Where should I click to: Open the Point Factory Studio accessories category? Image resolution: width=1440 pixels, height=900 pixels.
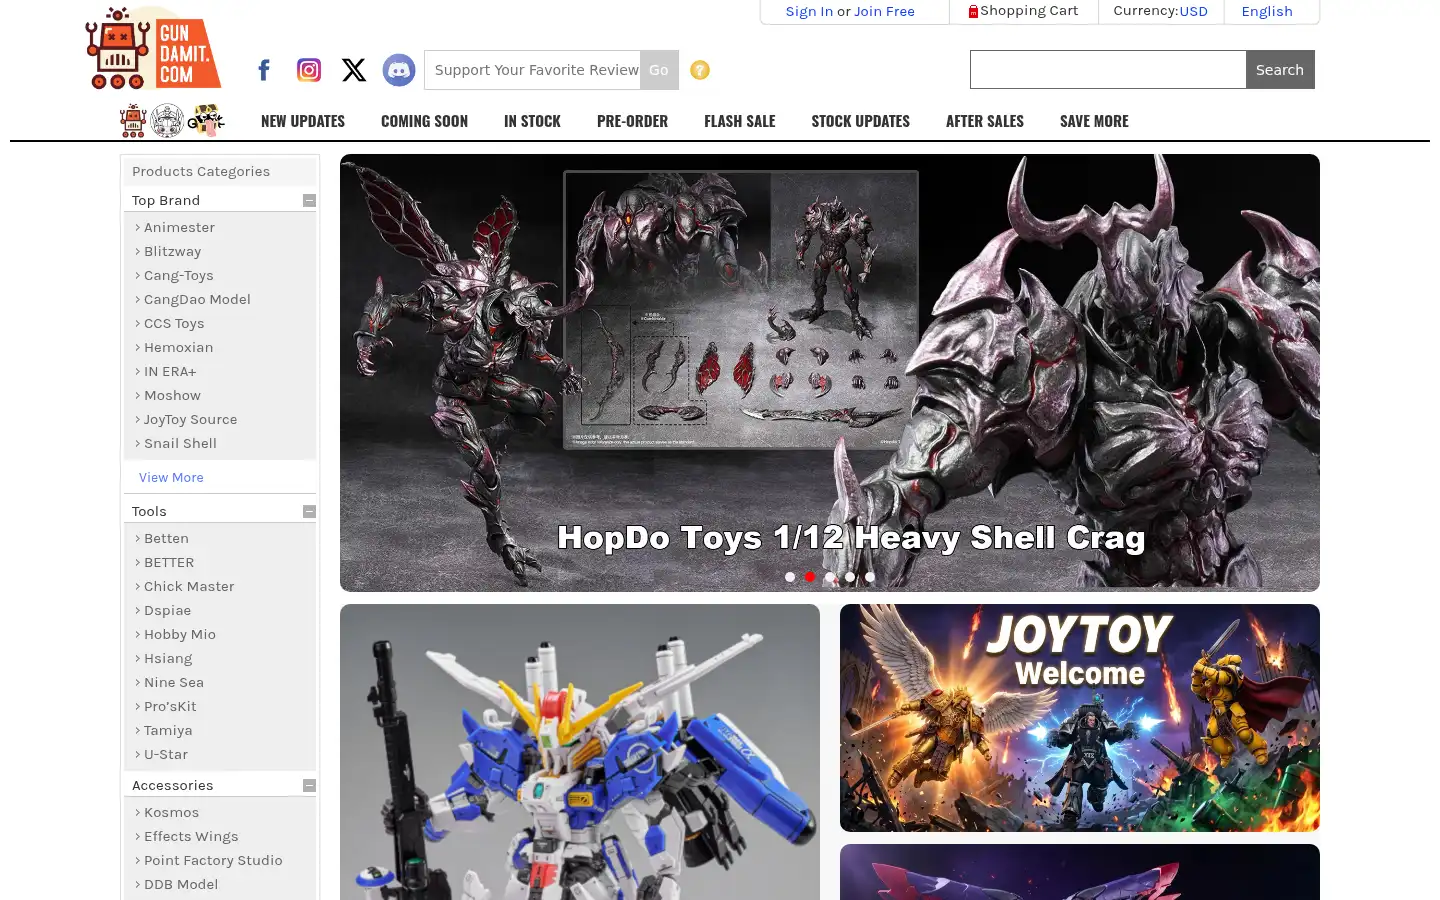coord(213,861)
